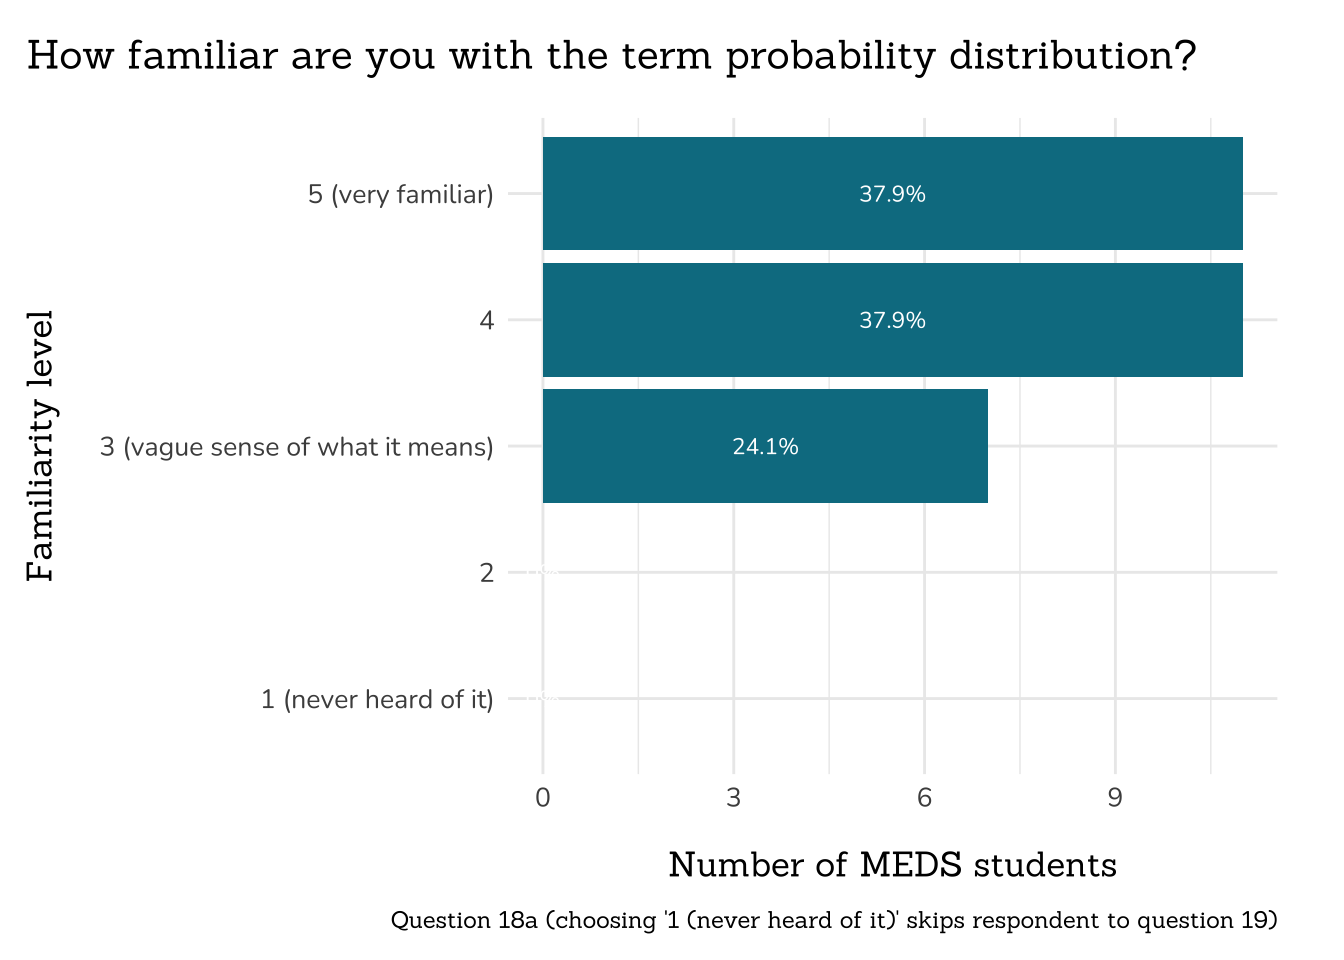The image size is (1344, 960).
Task: Click the Question 18a caption text
Action: 834,920
